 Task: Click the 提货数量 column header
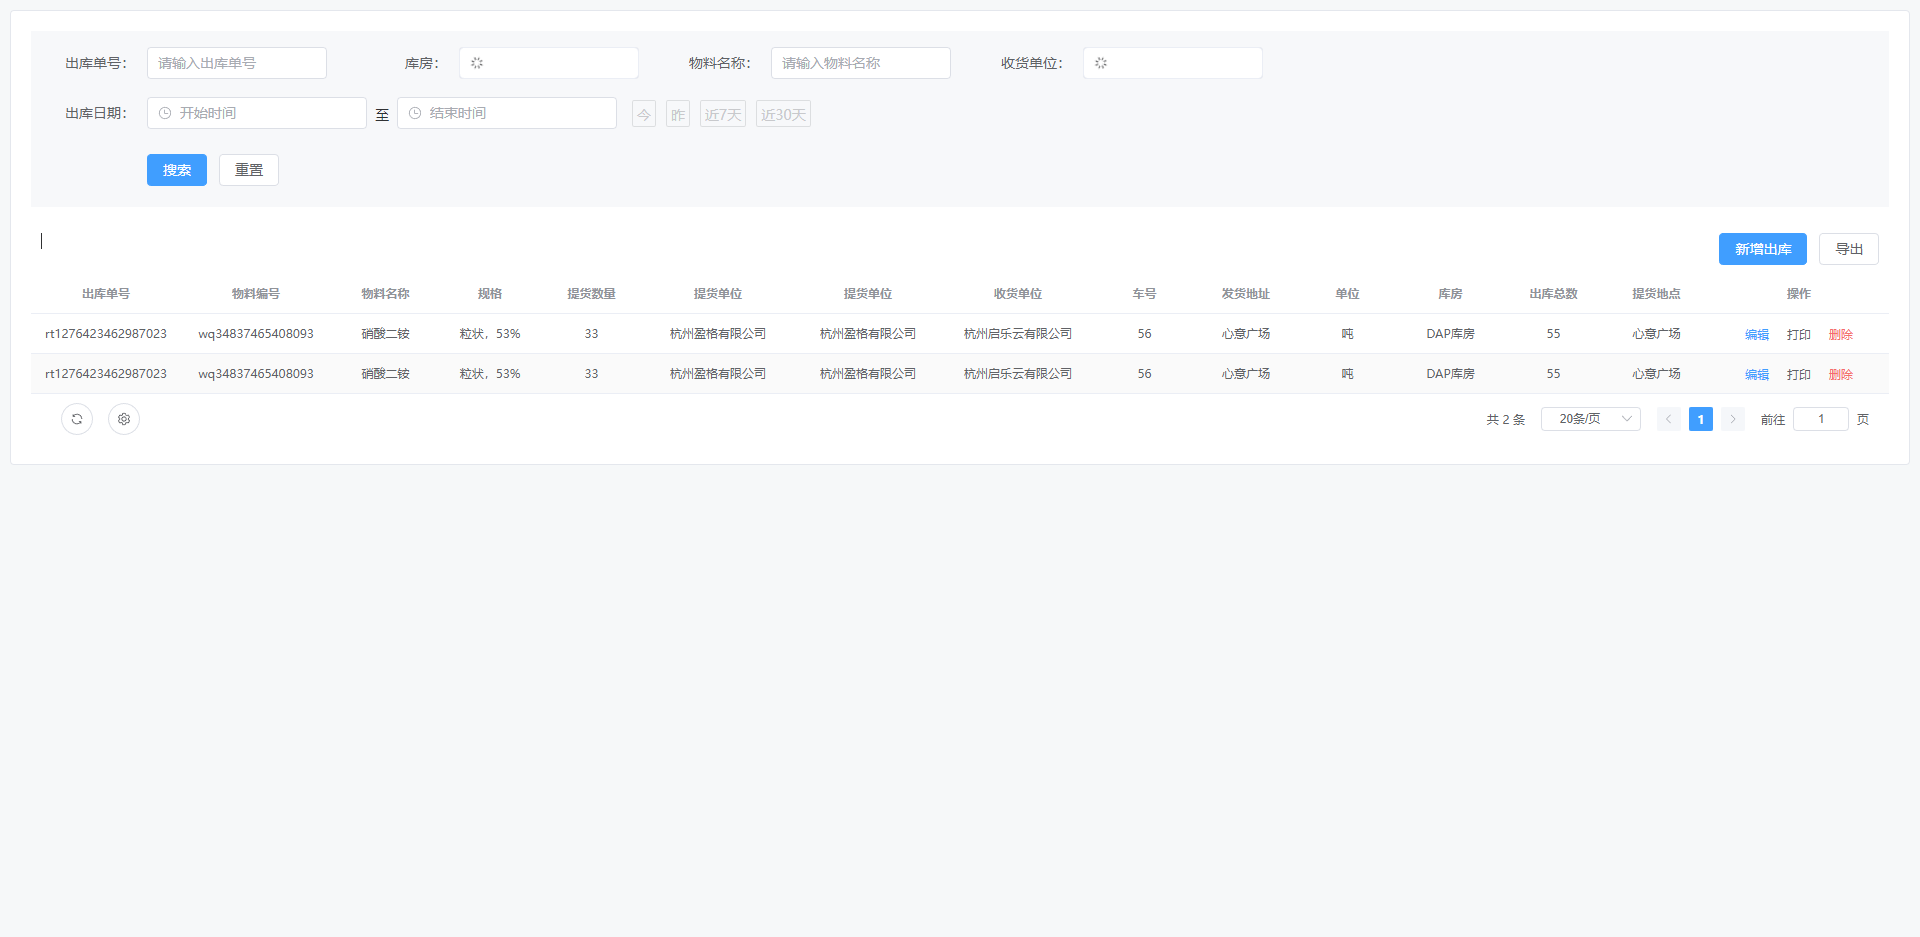coord(592,293)
